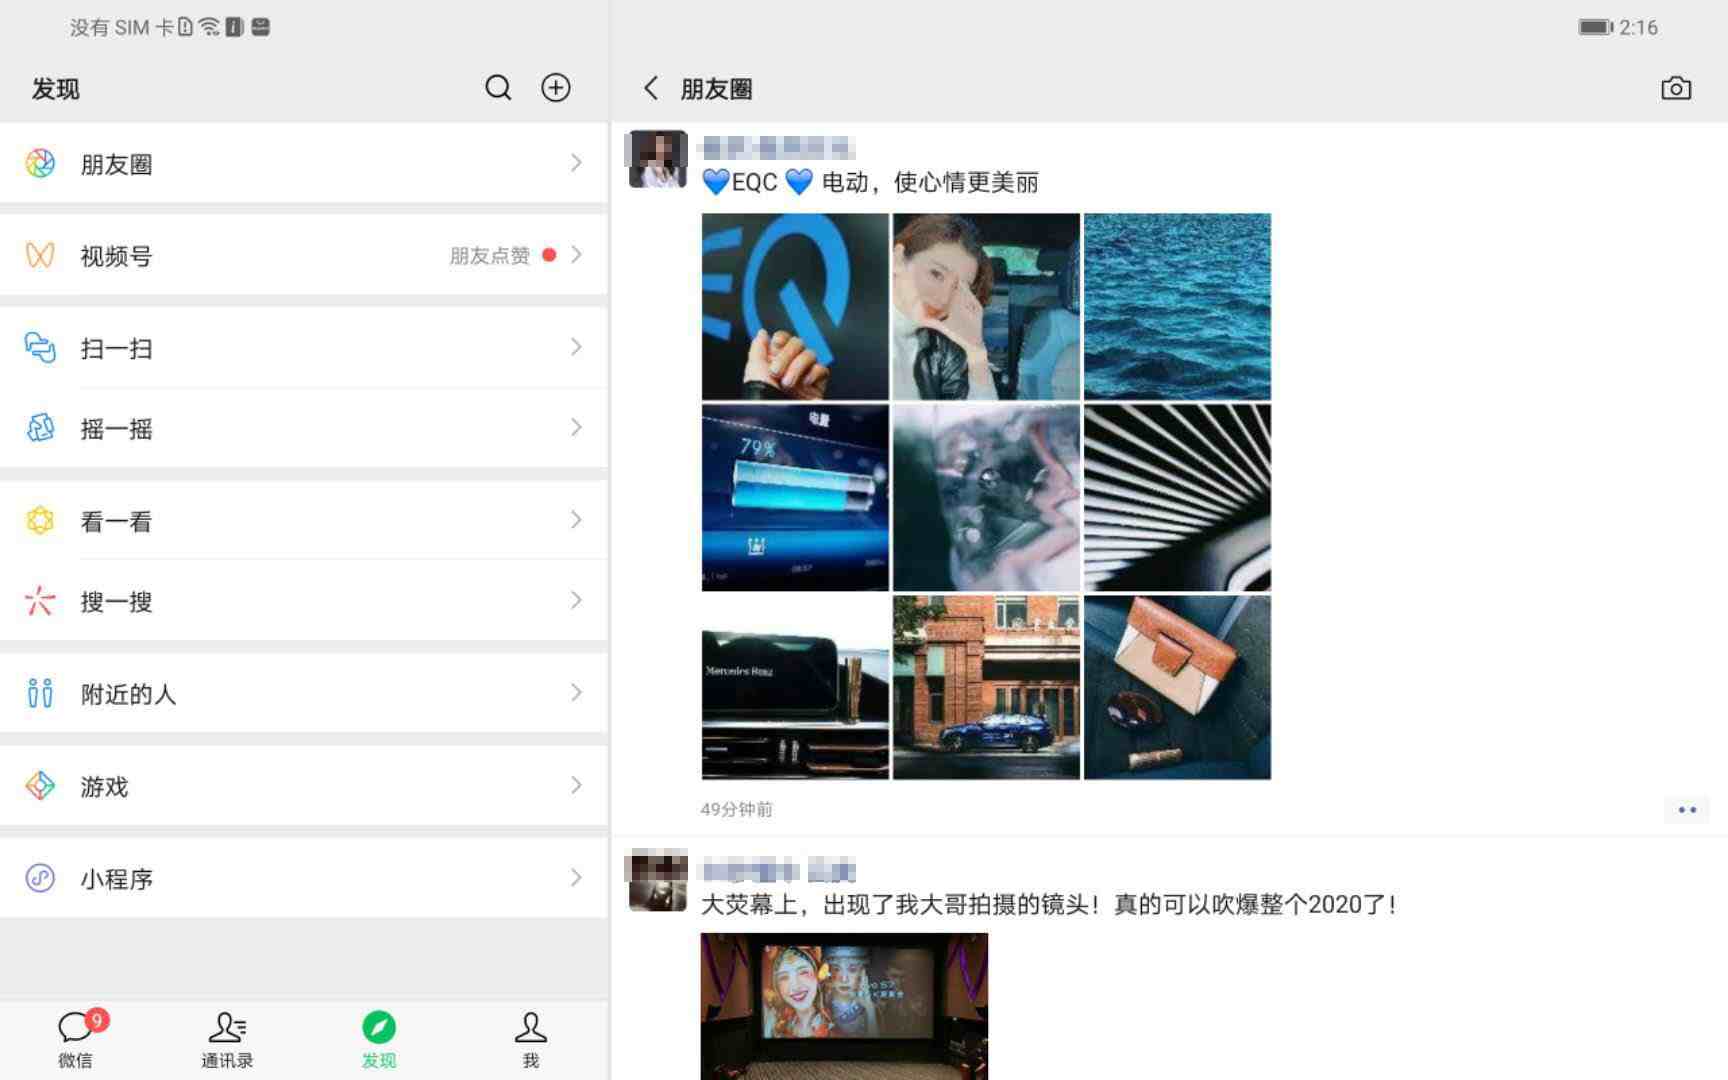Tap the yellow 看一看 icon
Image resolution: width=1728 pixels, height=1080 pixels.
click(40, 521)
